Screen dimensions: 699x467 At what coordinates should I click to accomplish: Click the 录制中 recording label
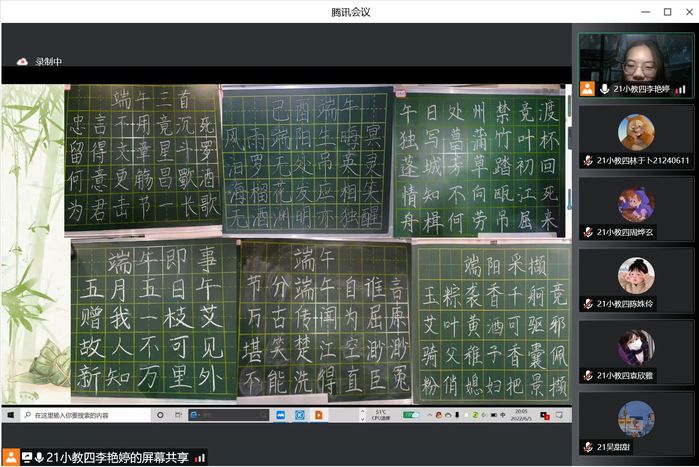tap(49, 62)
